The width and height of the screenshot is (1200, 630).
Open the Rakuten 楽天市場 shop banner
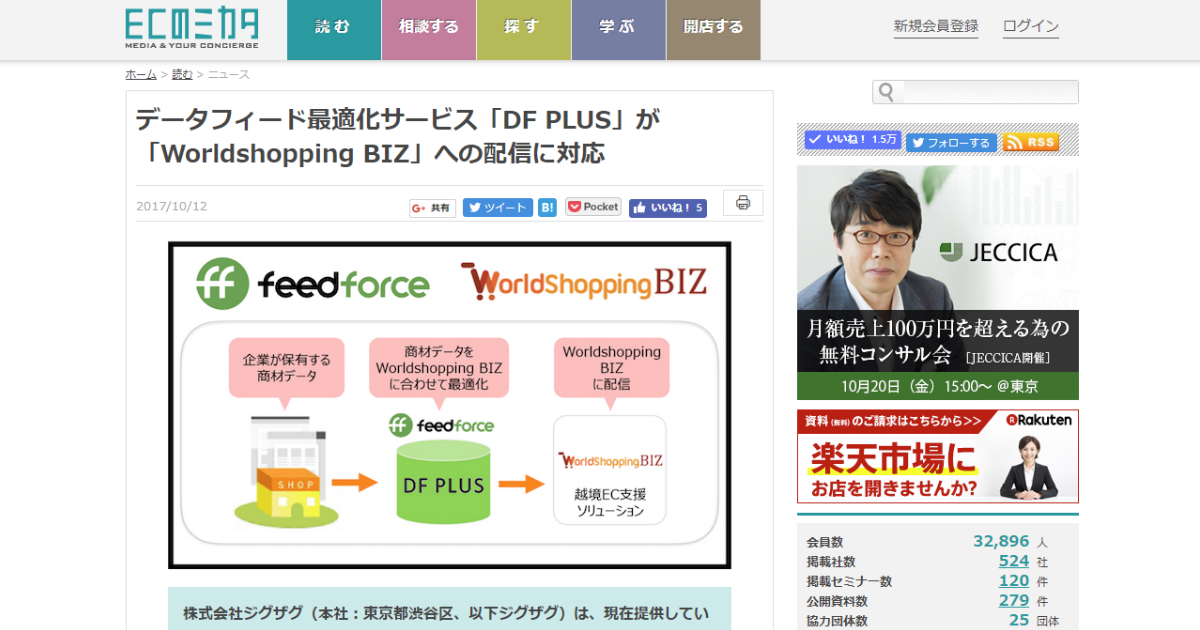(x=938, y=456)
